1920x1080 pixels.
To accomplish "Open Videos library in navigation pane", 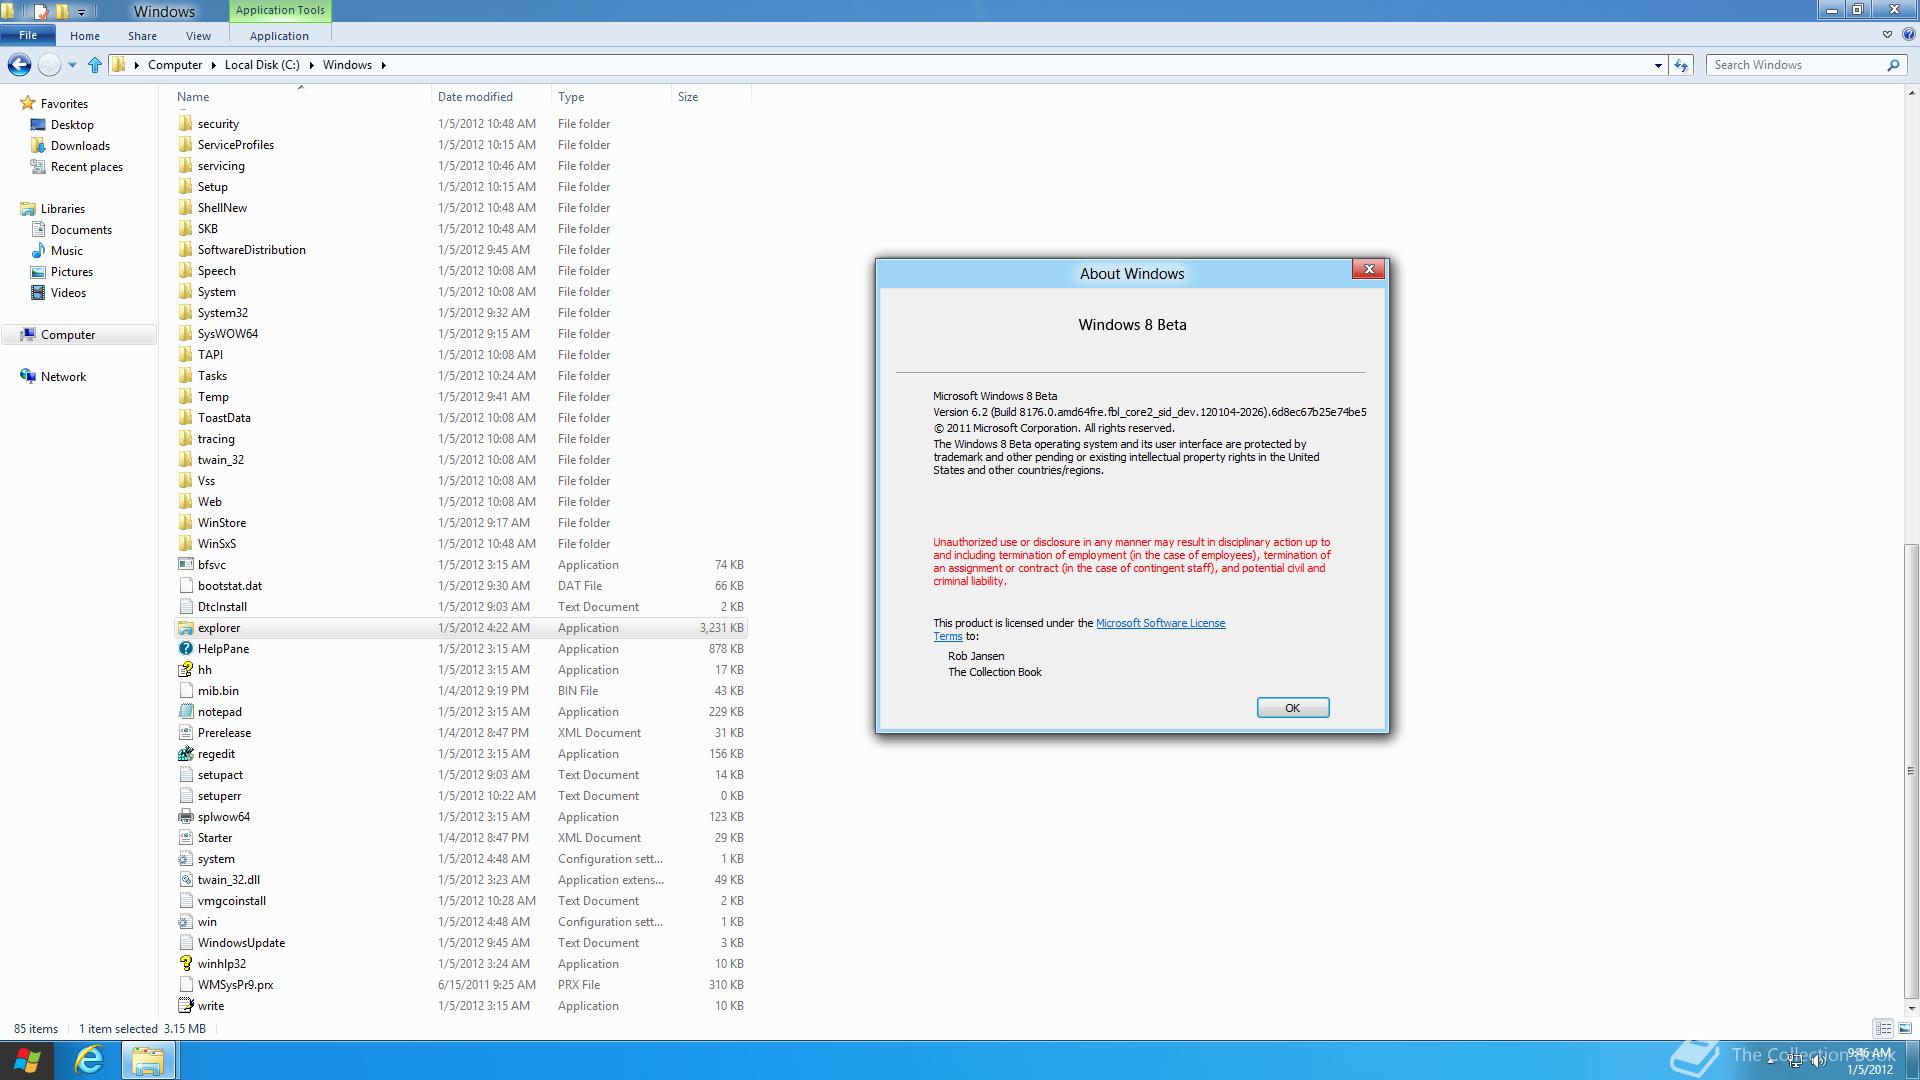I will (x=68, y=293).
